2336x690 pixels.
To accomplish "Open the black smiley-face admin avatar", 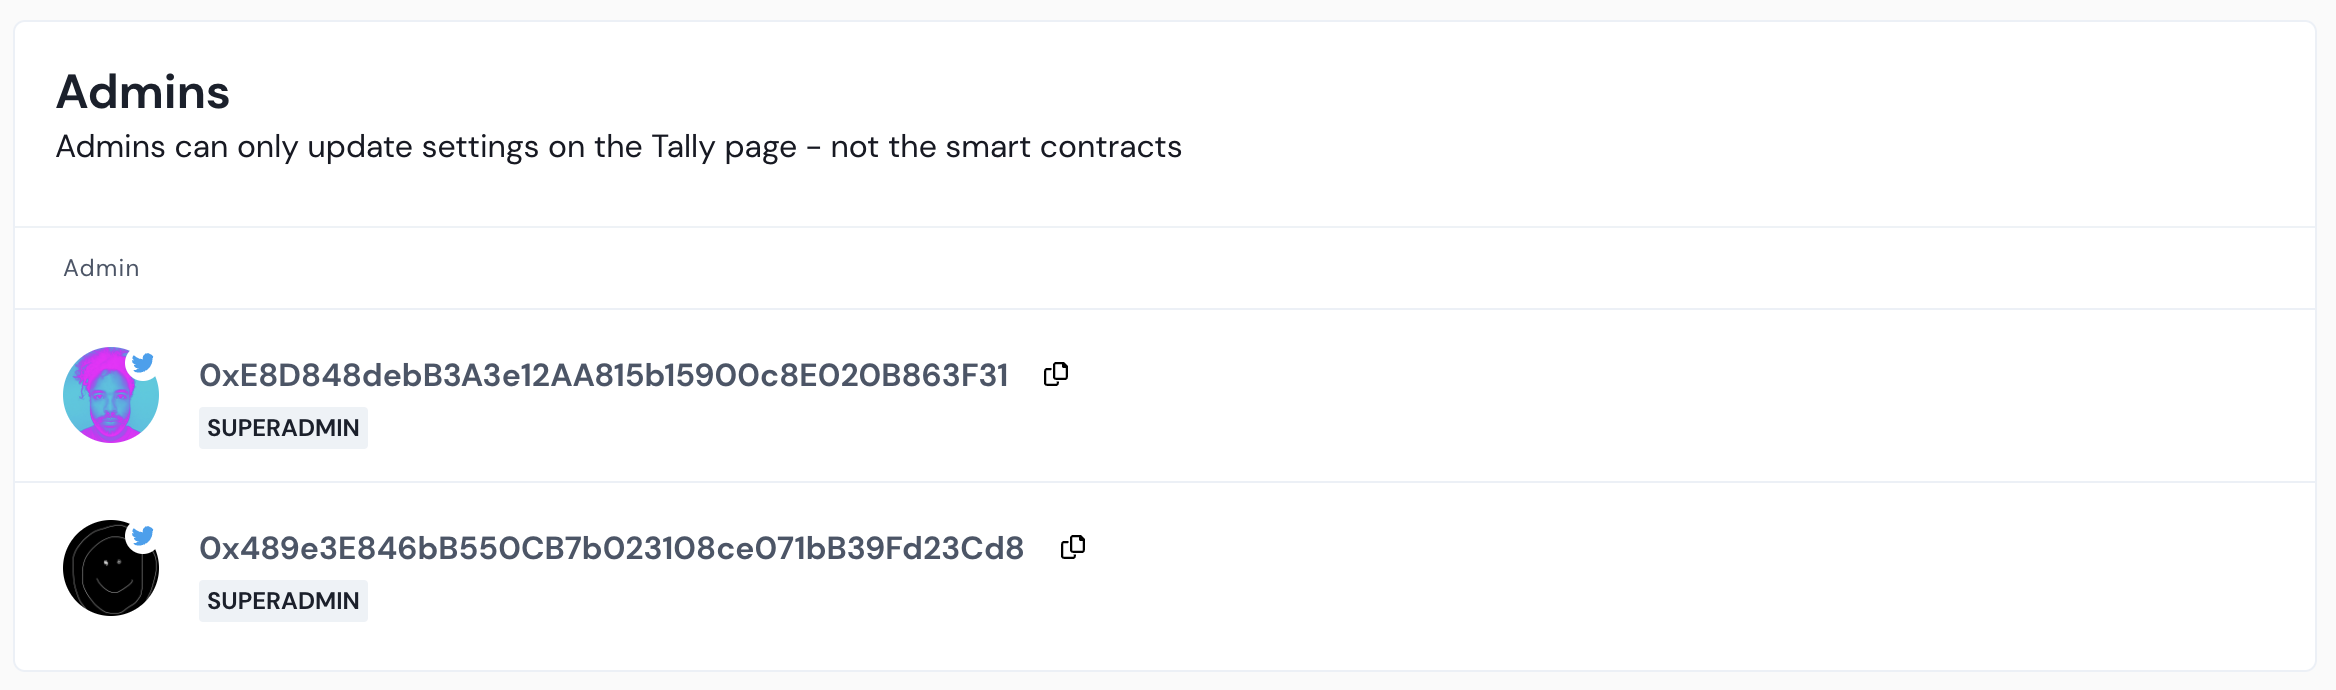I will (x=108, y=572).
